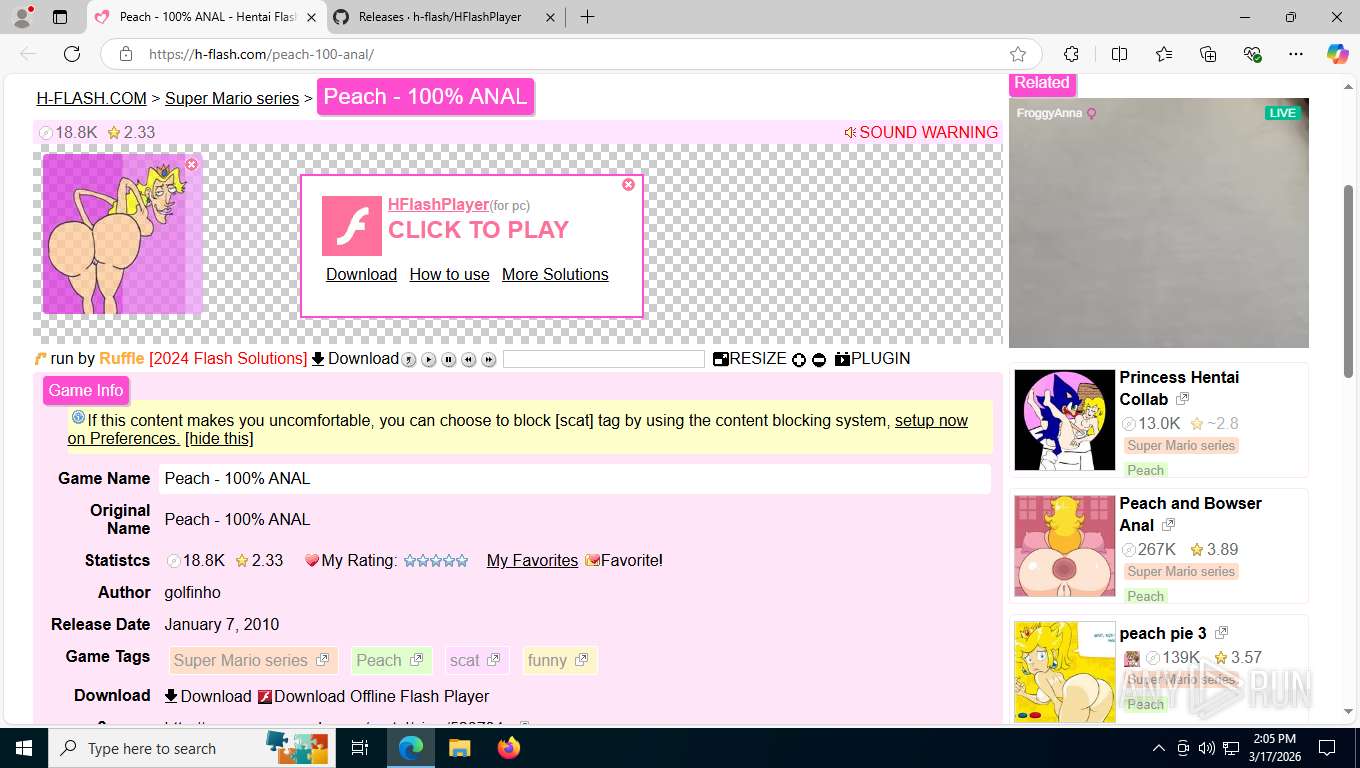Open More Solutions link
This screenshot has width=1360, height=768.
(555, 274)
